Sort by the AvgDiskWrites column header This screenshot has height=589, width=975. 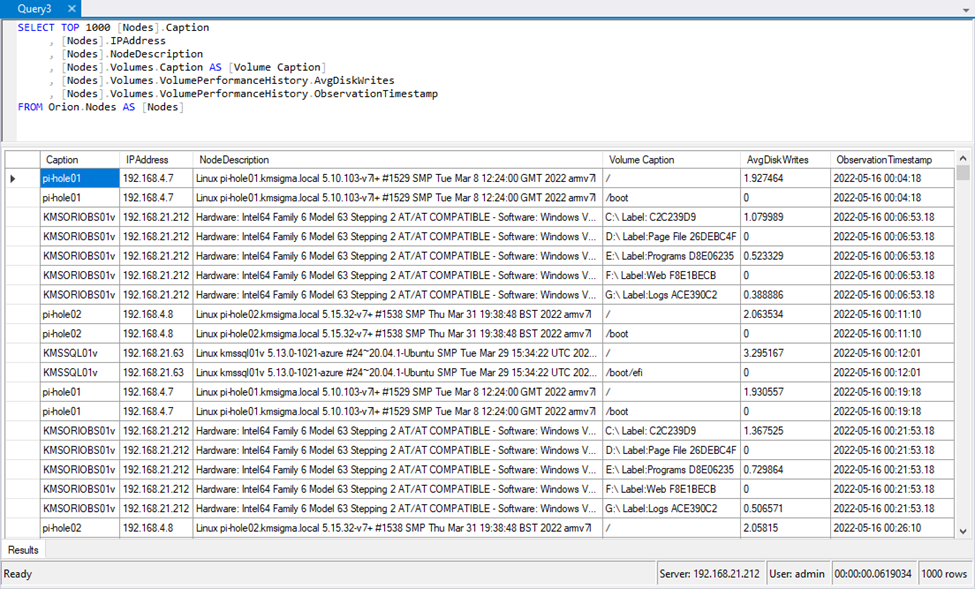pyautogui.click(x=785, y=160)
